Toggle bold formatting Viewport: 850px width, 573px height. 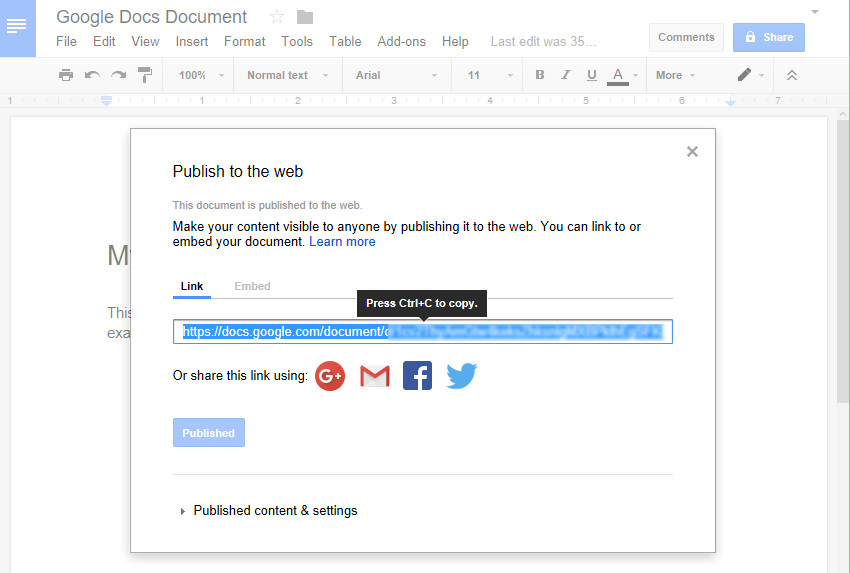(x=539, y=75)
